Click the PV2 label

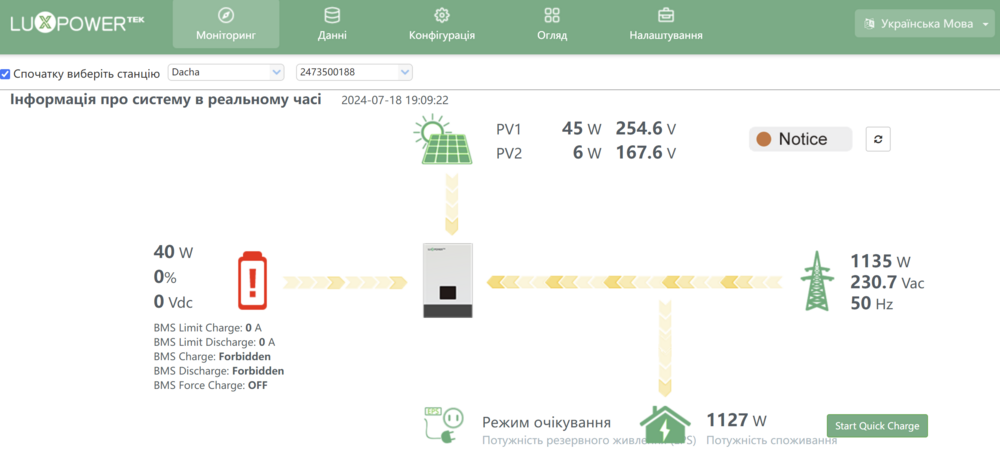coord(509,154)
